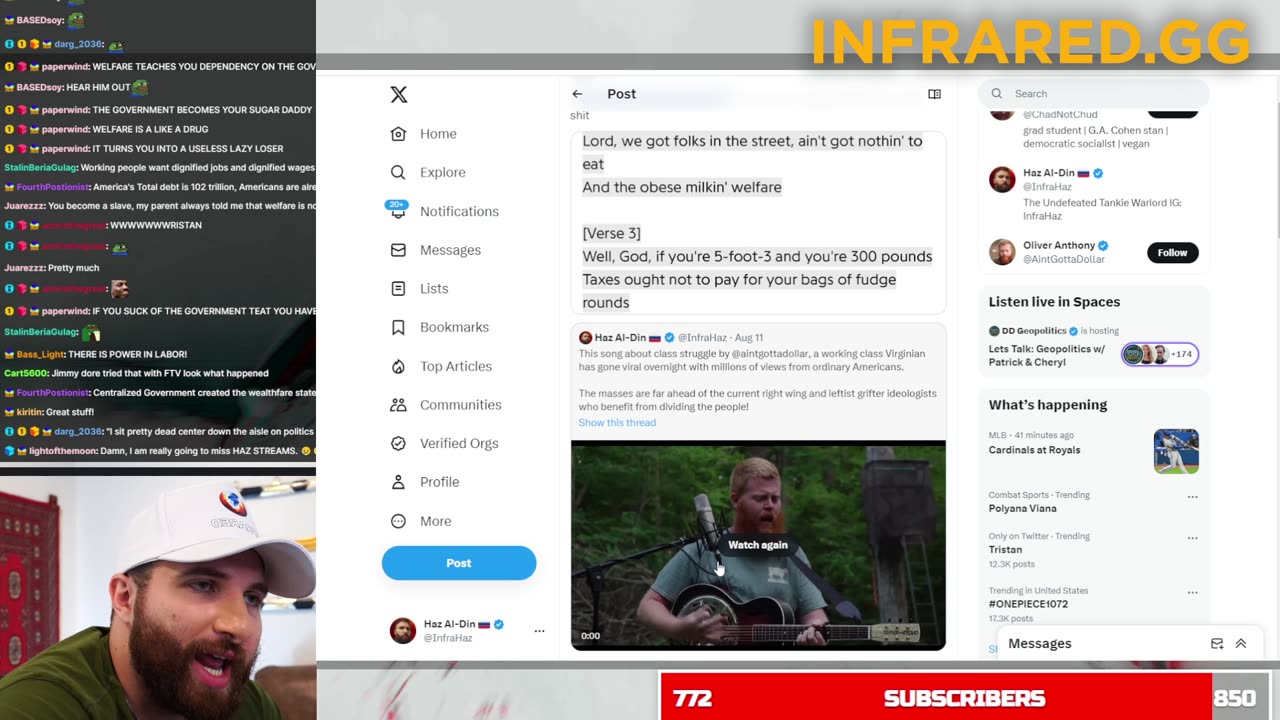Click the DD Geopolitics host name

click(x=1035, y=331)
